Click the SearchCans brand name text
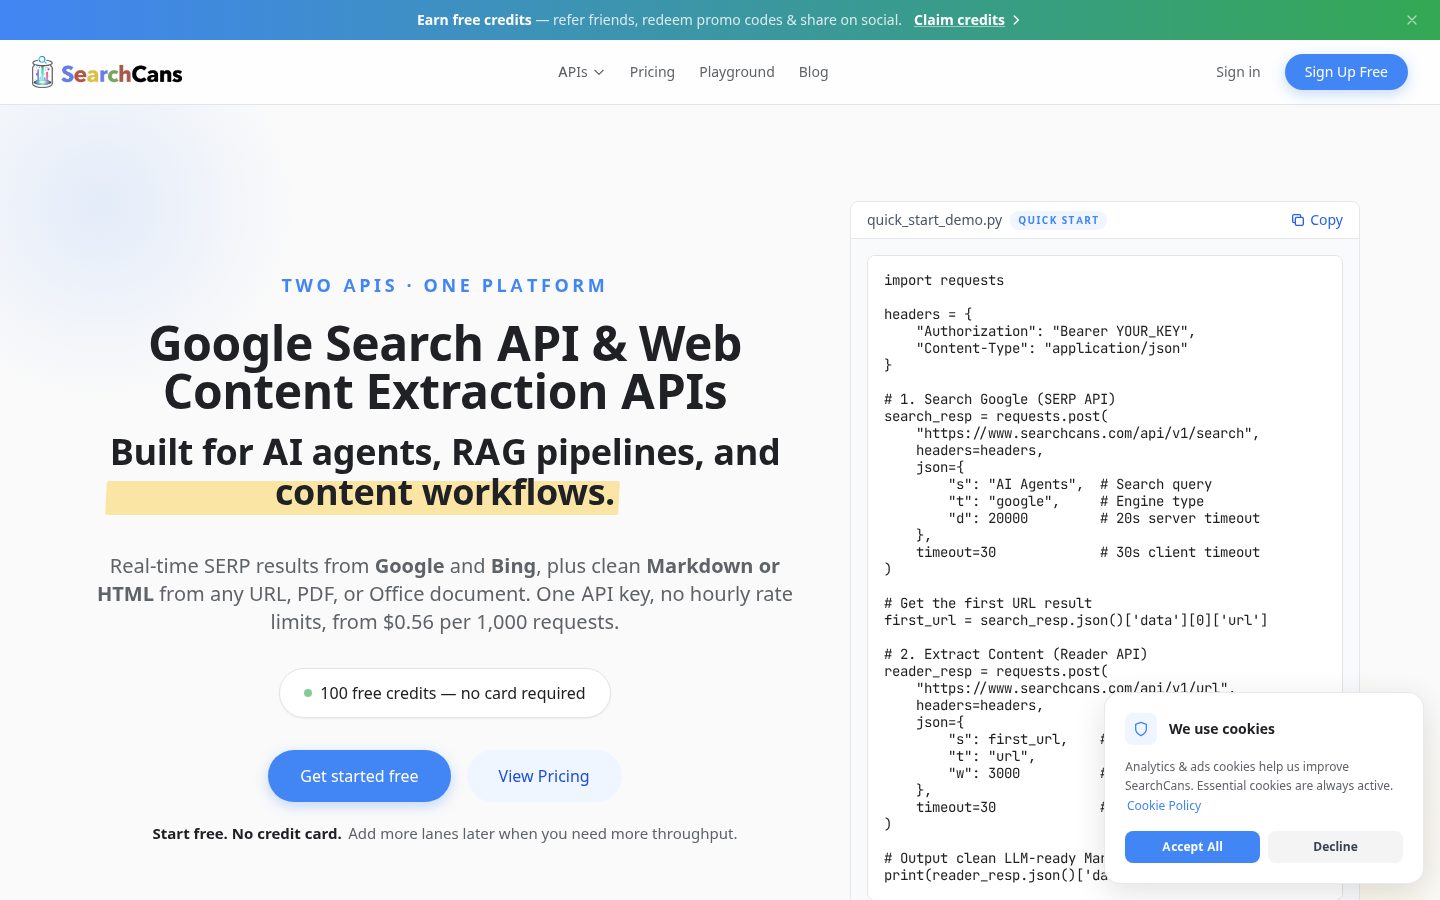1440x900 pixels. tap(122, 74)
